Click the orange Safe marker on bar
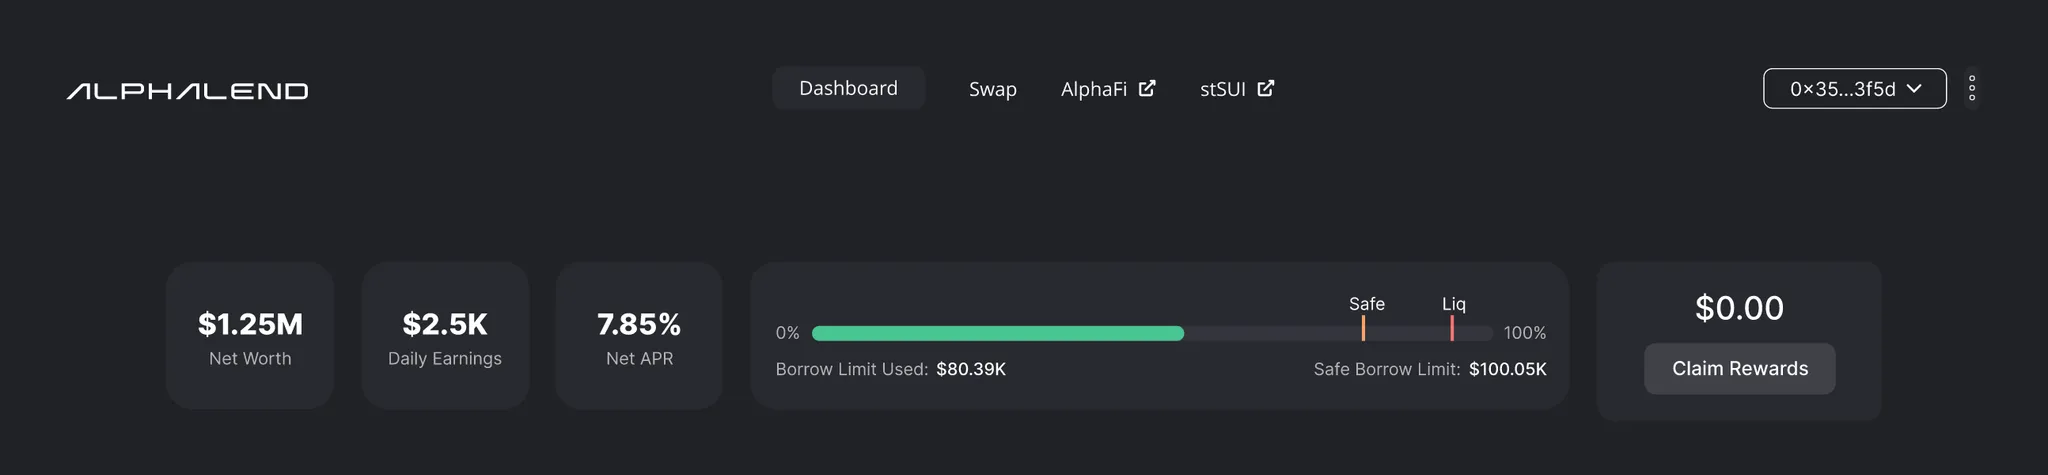The height and width of the screenshot is (475, 2048). [1363, 328]
